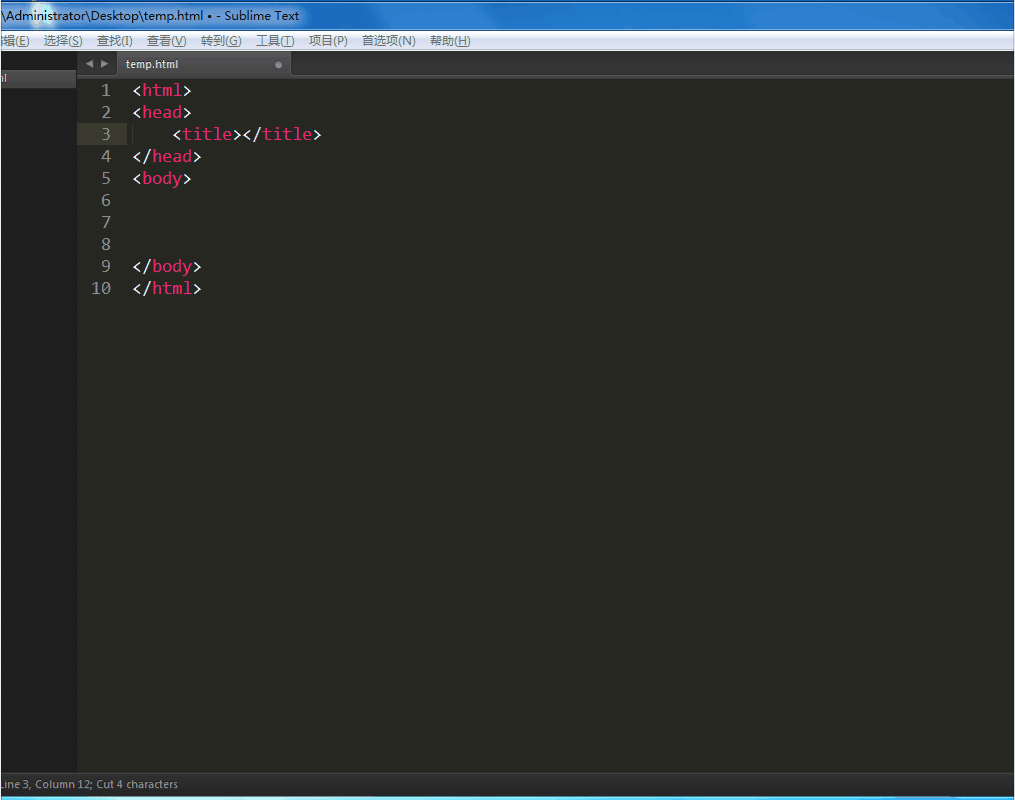Click the Sublime Text window title bar

coord(508,16)
